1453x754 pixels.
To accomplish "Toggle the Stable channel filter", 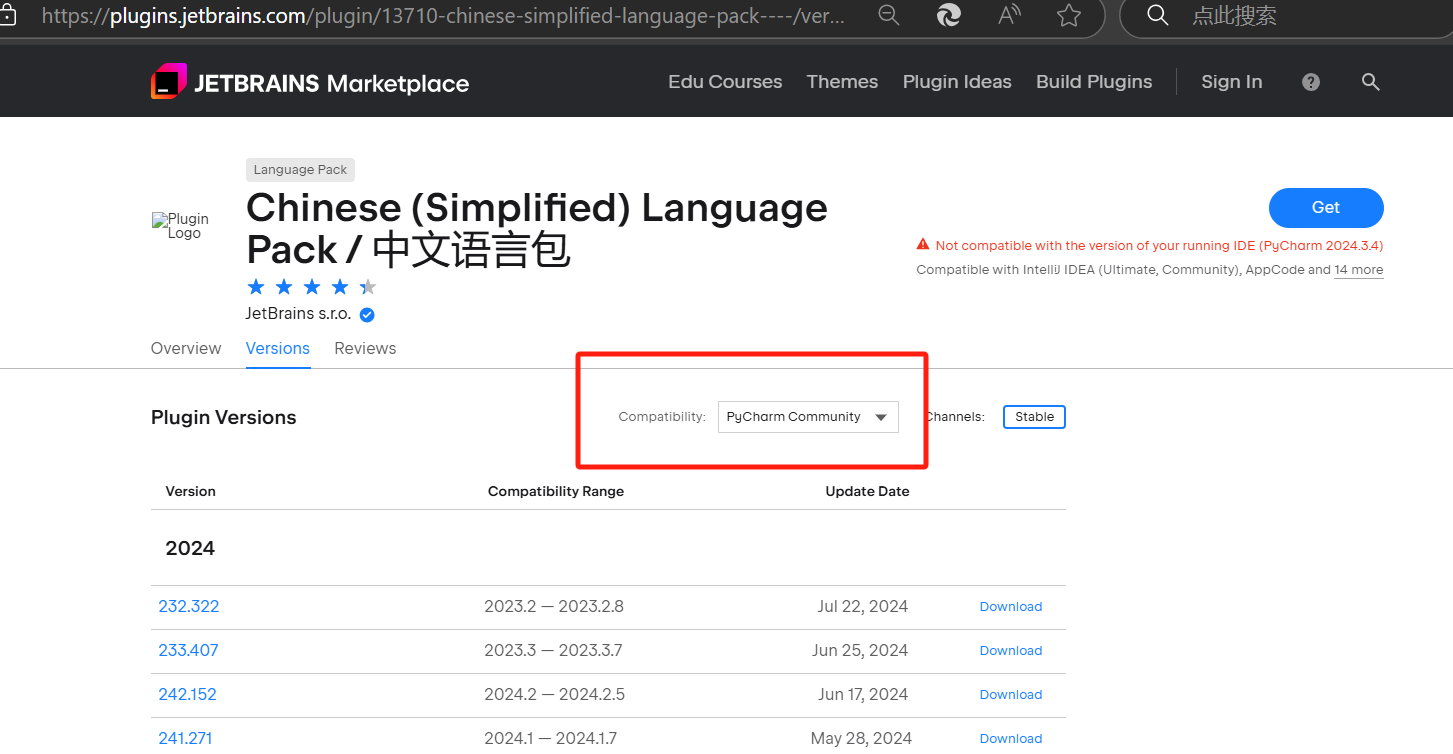I will coord(1034,417).
